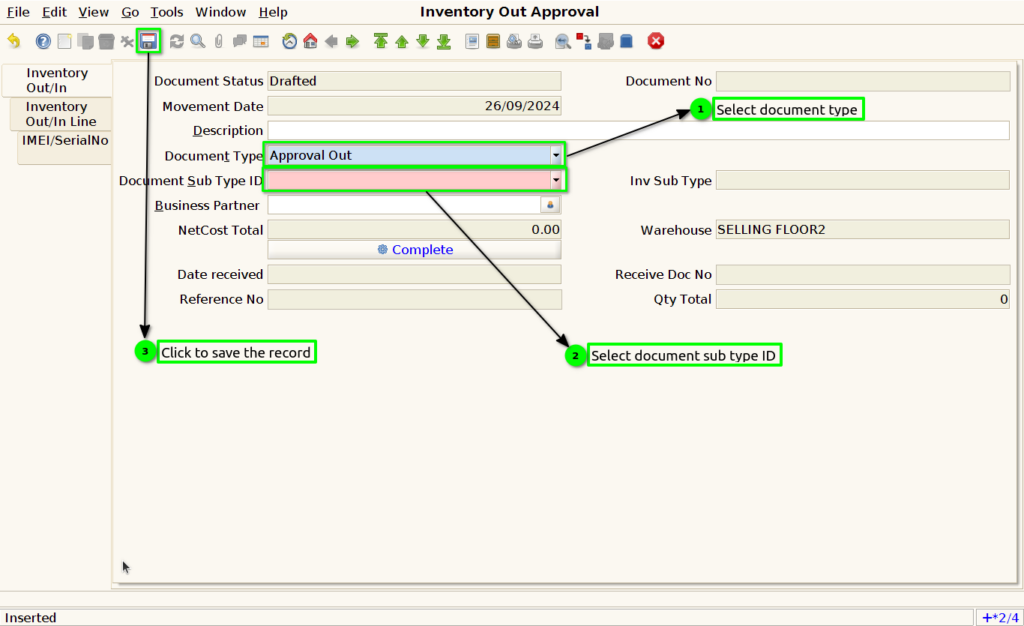Toggle grid view icon in toolbar
Viewport: 1024px width, 626px height.
pyautogui.click(x=261, y=41)
